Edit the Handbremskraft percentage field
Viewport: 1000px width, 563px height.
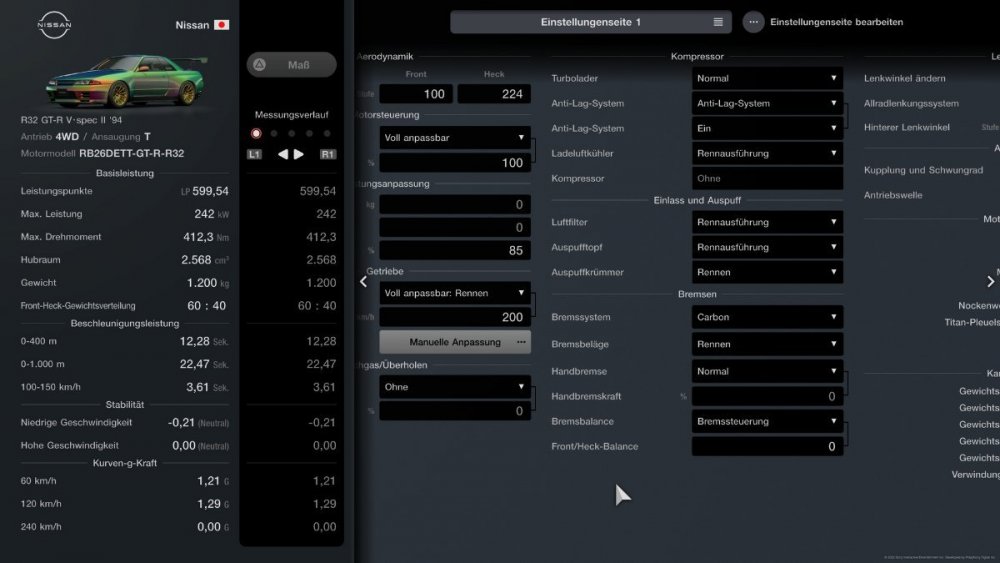pos(767,396)
